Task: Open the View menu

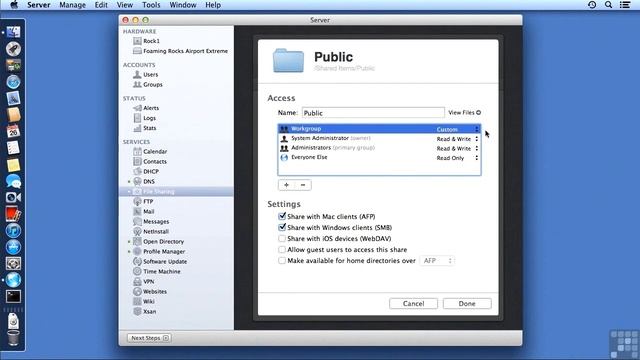Action: (x=124, y=5)
